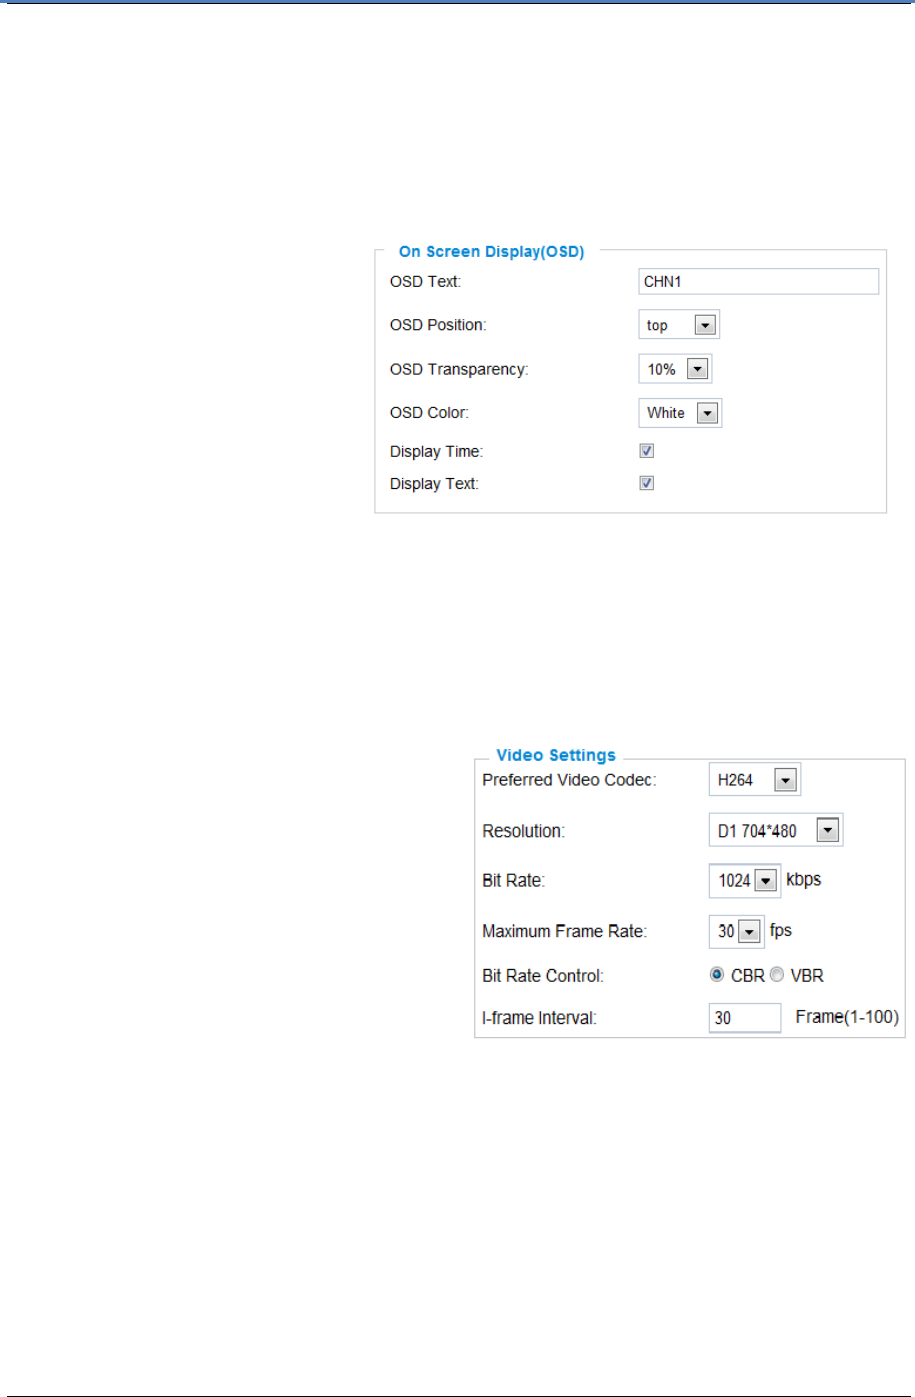Click the 'Display Time:' label
The image size is (915, 1397).
[x=436, y=452]
